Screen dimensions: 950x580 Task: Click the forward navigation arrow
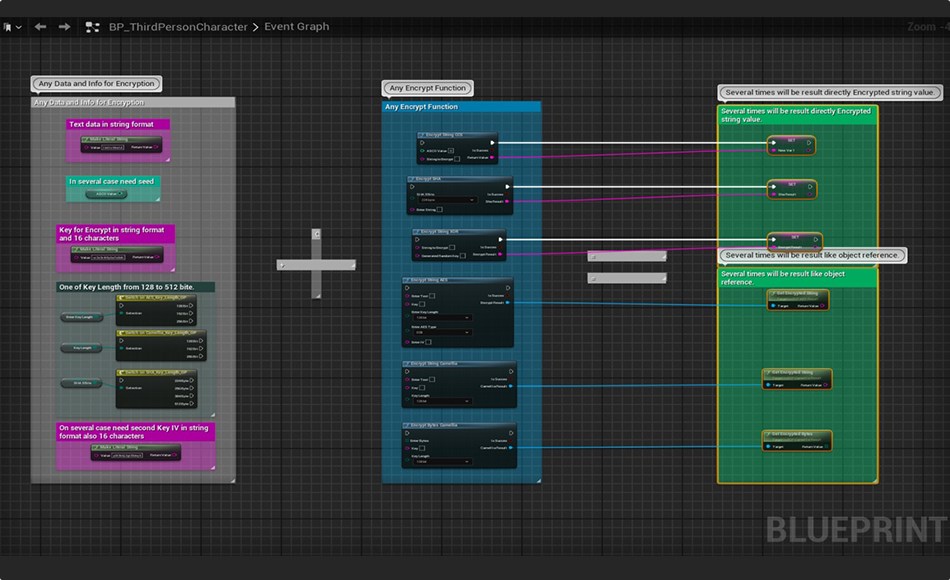point(64,27)
